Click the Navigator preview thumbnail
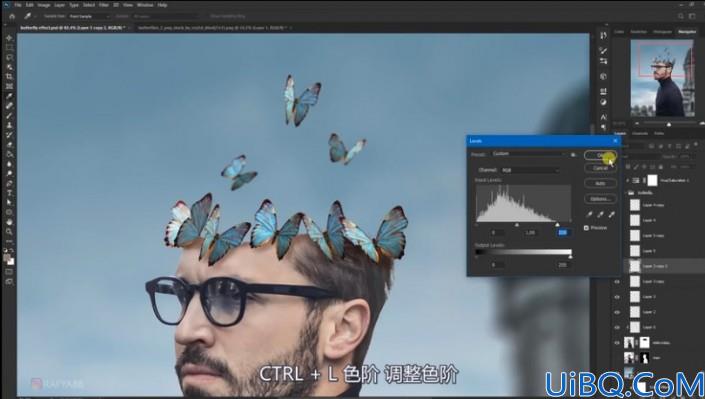The image size is (705, 399). [x=662, y=78]
